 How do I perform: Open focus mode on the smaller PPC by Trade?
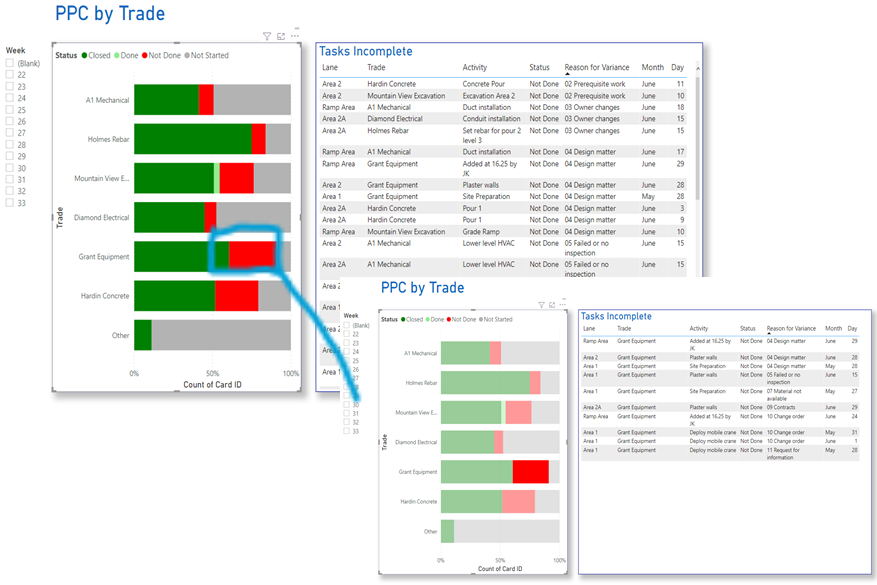point(552,305)
